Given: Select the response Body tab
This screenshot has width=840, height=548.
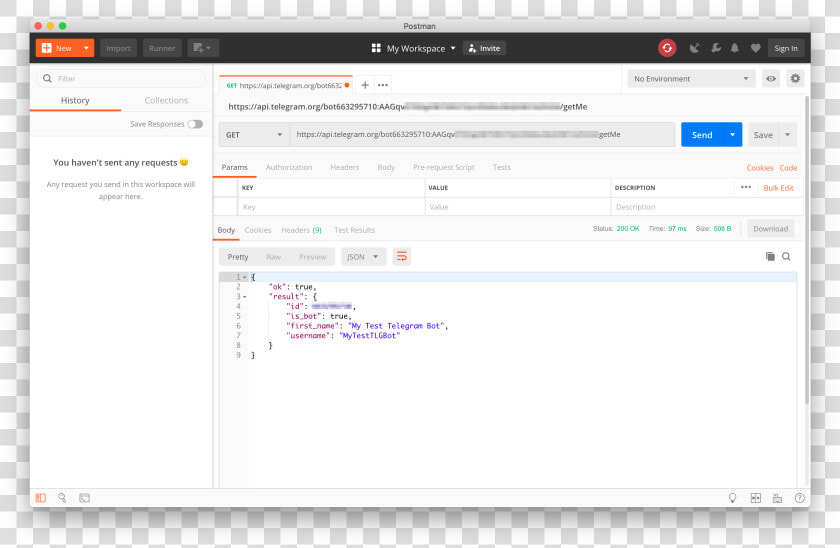Looking at the screenshot, I should [x=226, y=230].
